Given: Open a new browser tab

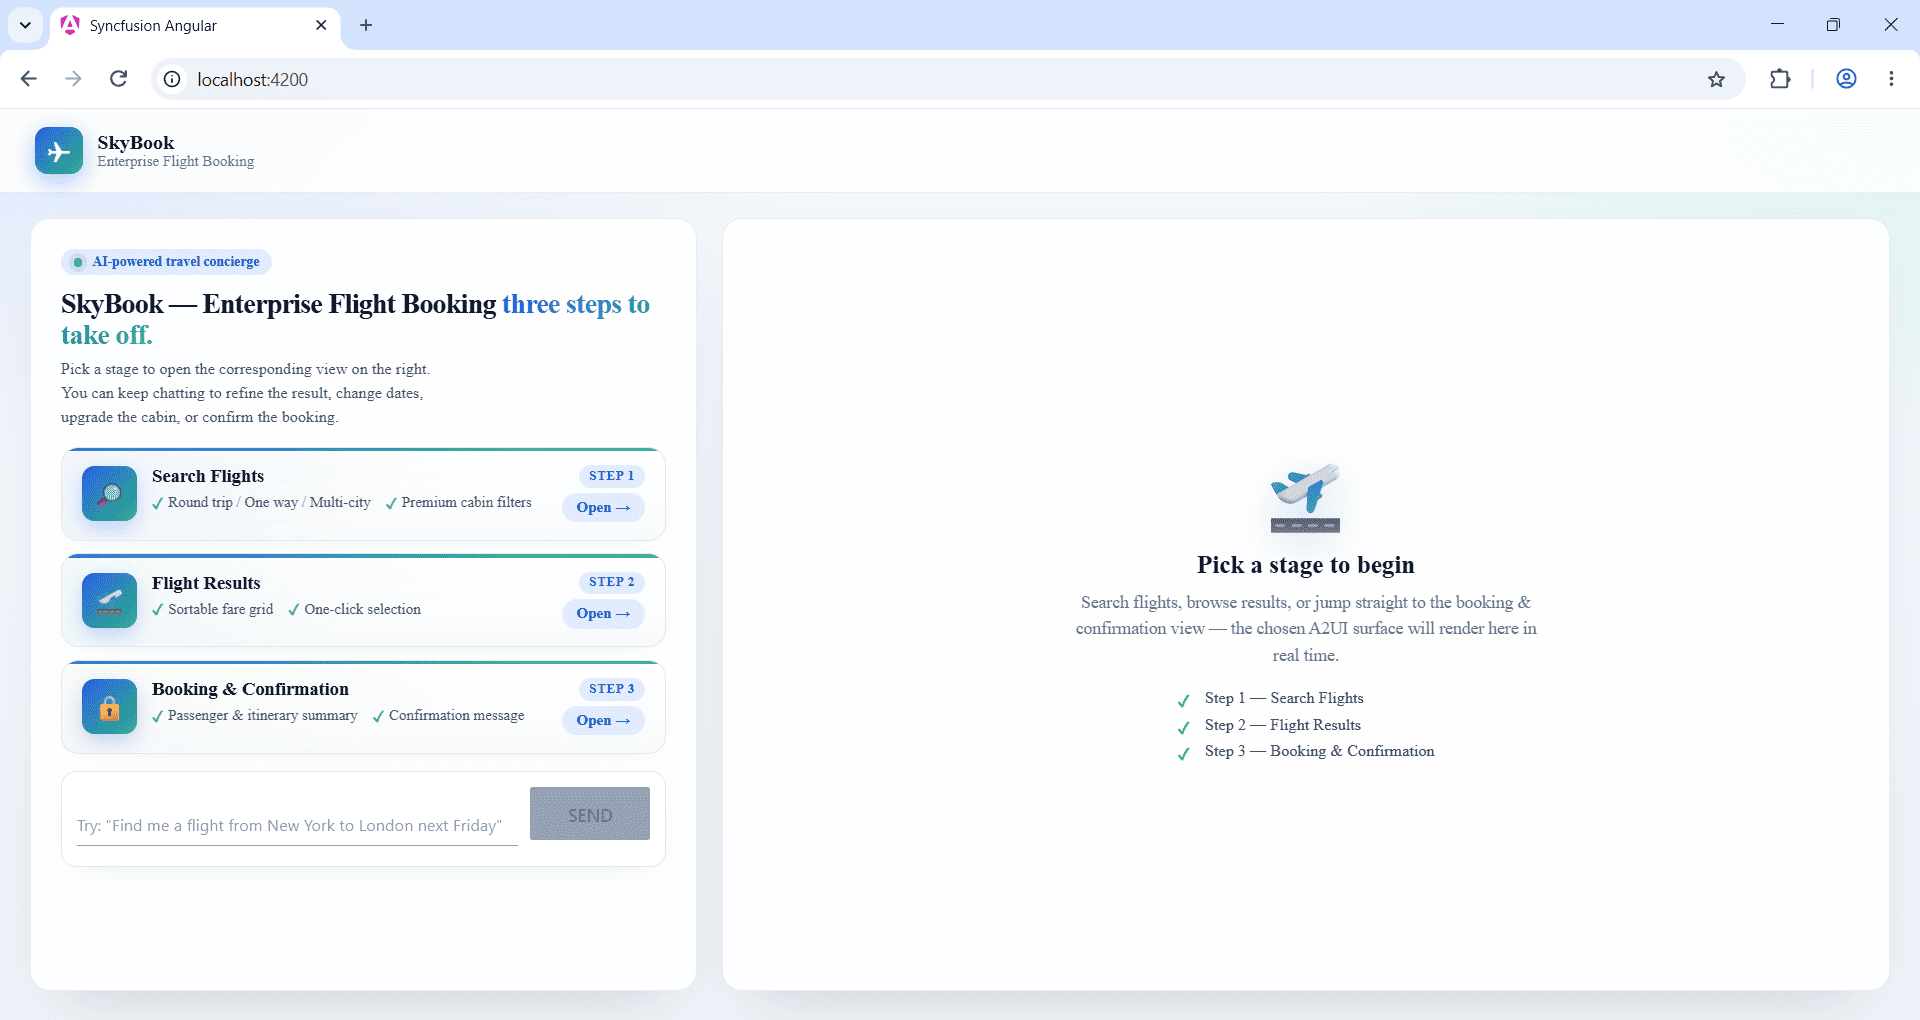Looking at the screenshot, I should pos(366,25).
